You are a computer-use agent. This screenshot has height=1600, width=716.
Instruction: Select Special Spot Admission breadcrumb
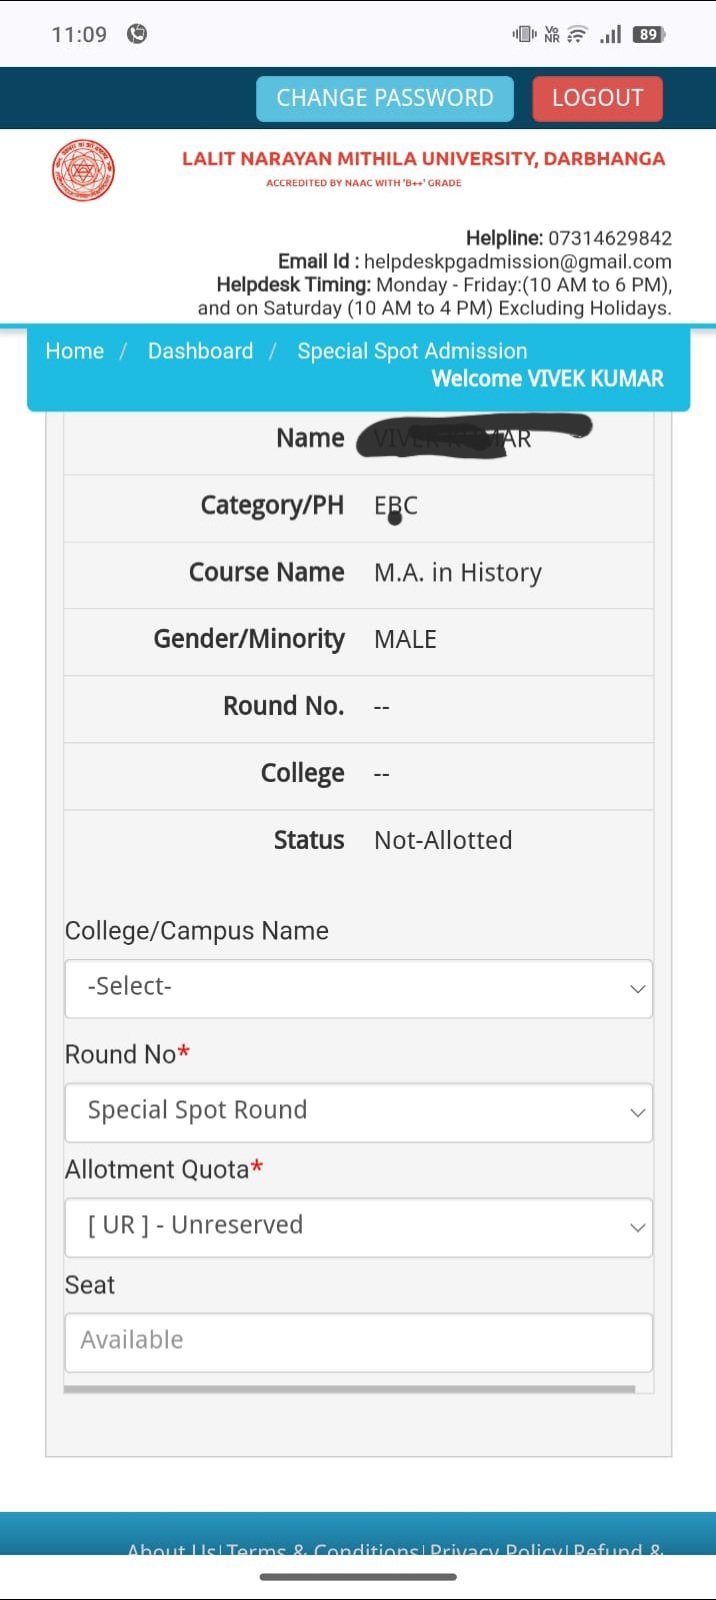point(412,351)
